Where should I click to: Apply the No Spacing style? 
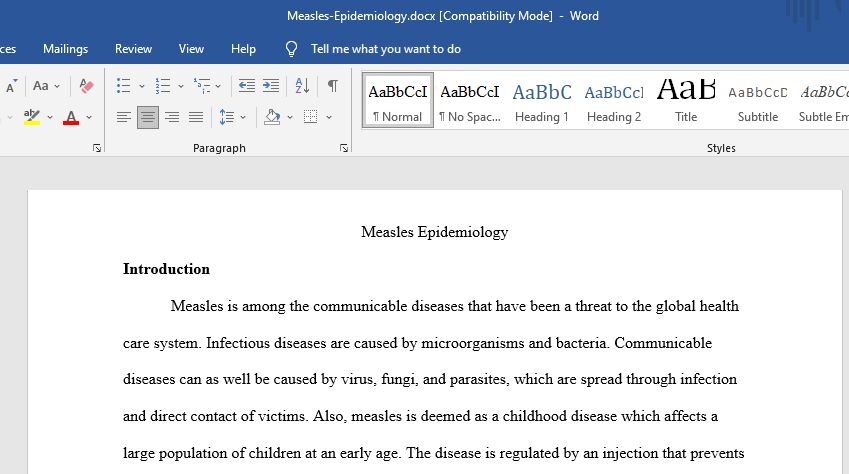click(x=470, y=100)
